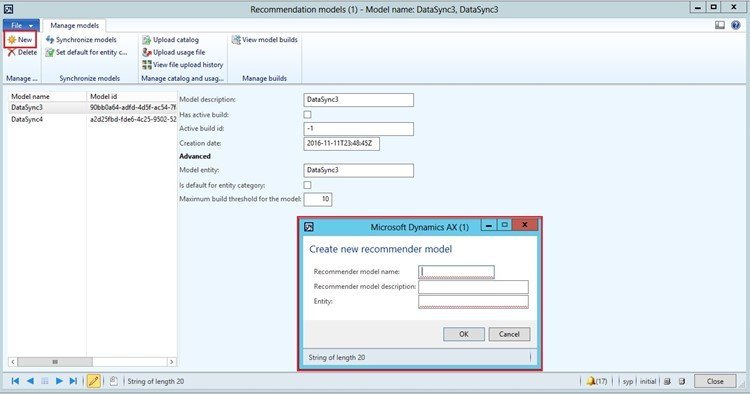This screenshot has width=750, height=394.
Task: Go to previous record
Action: tap(30, 381)
